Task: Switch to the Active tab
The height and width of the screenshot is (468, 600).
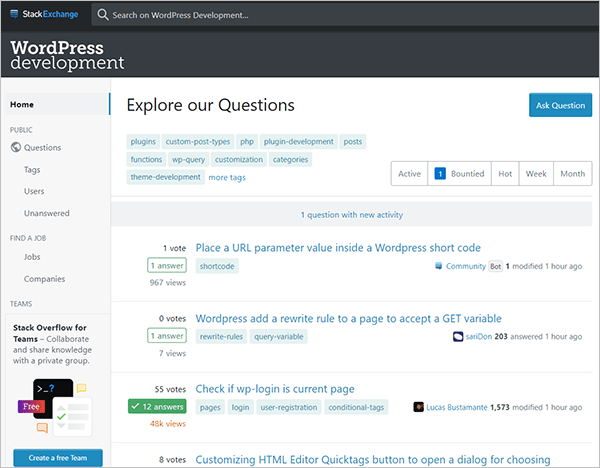Action: tap(409, 174)
